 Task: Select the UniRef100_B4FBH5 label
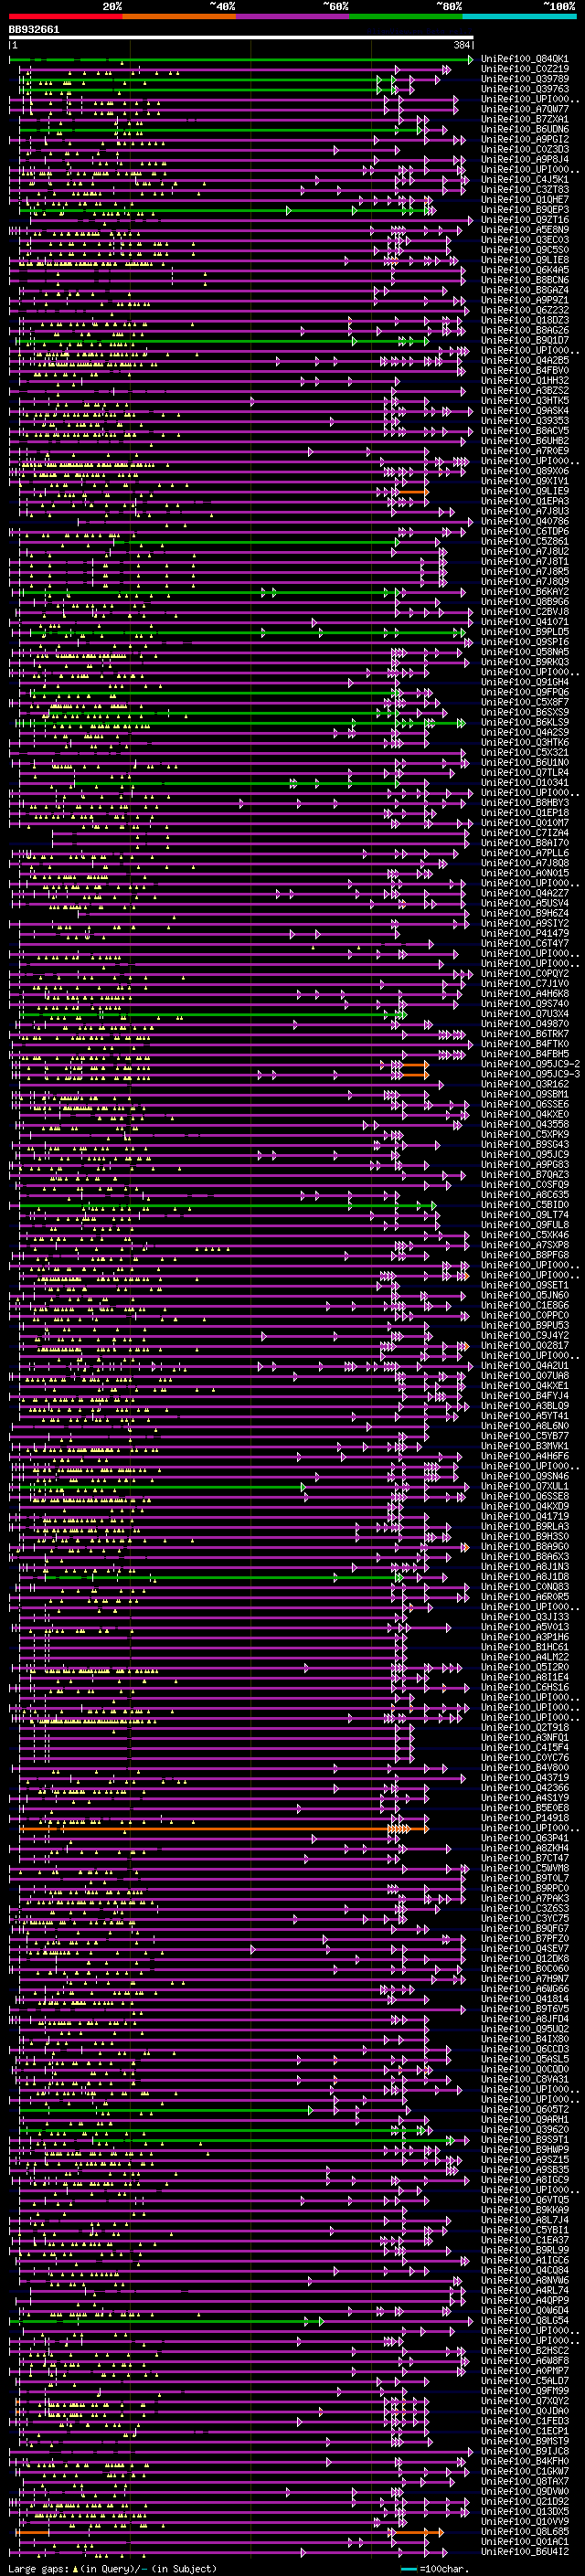525,1054
